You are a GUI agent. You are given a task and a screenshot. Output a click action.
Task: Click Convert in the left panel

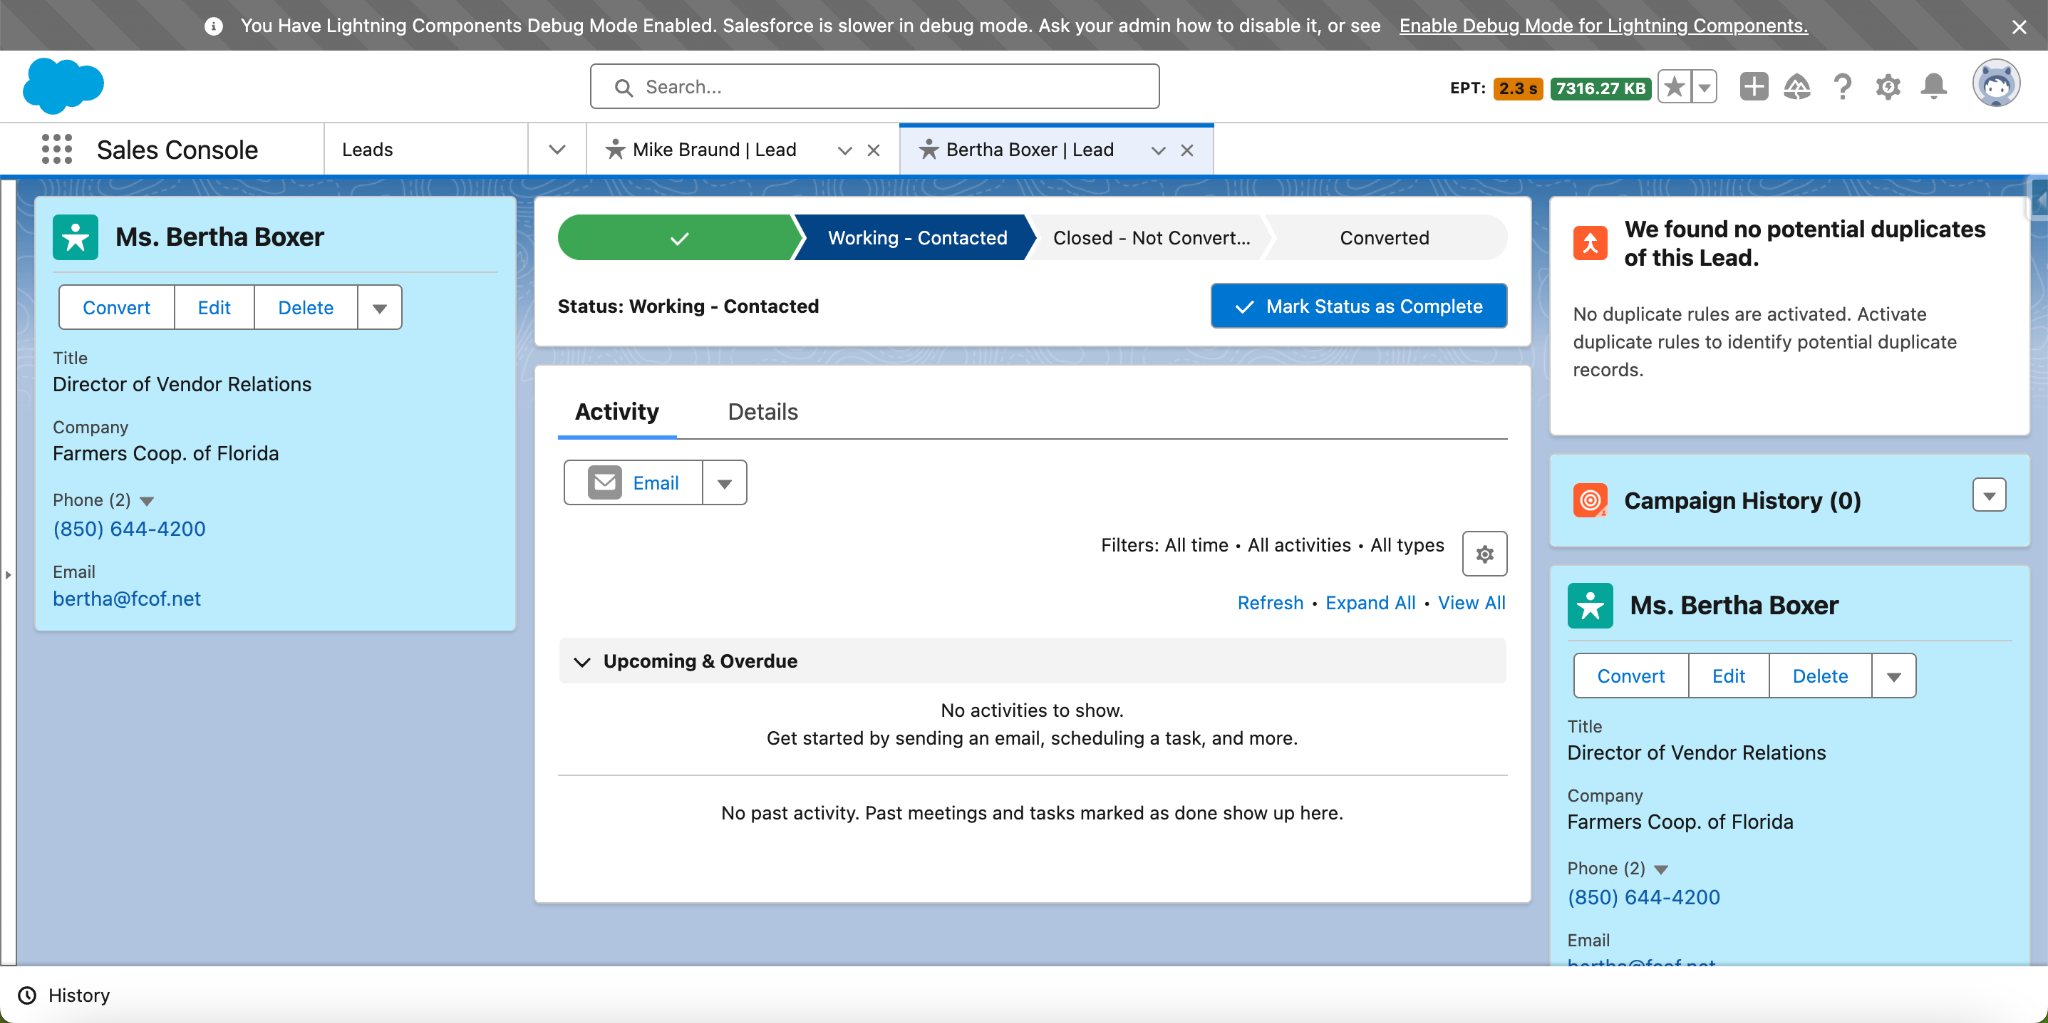[116, 307]
